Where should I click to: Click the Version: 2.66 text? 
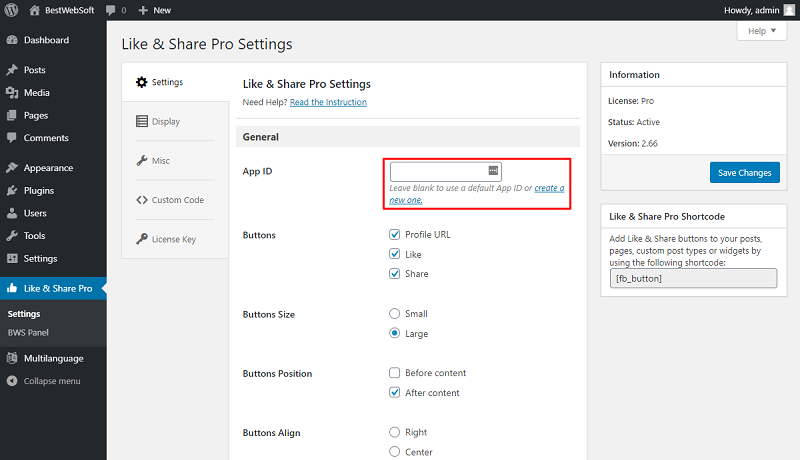pos(633,144)
